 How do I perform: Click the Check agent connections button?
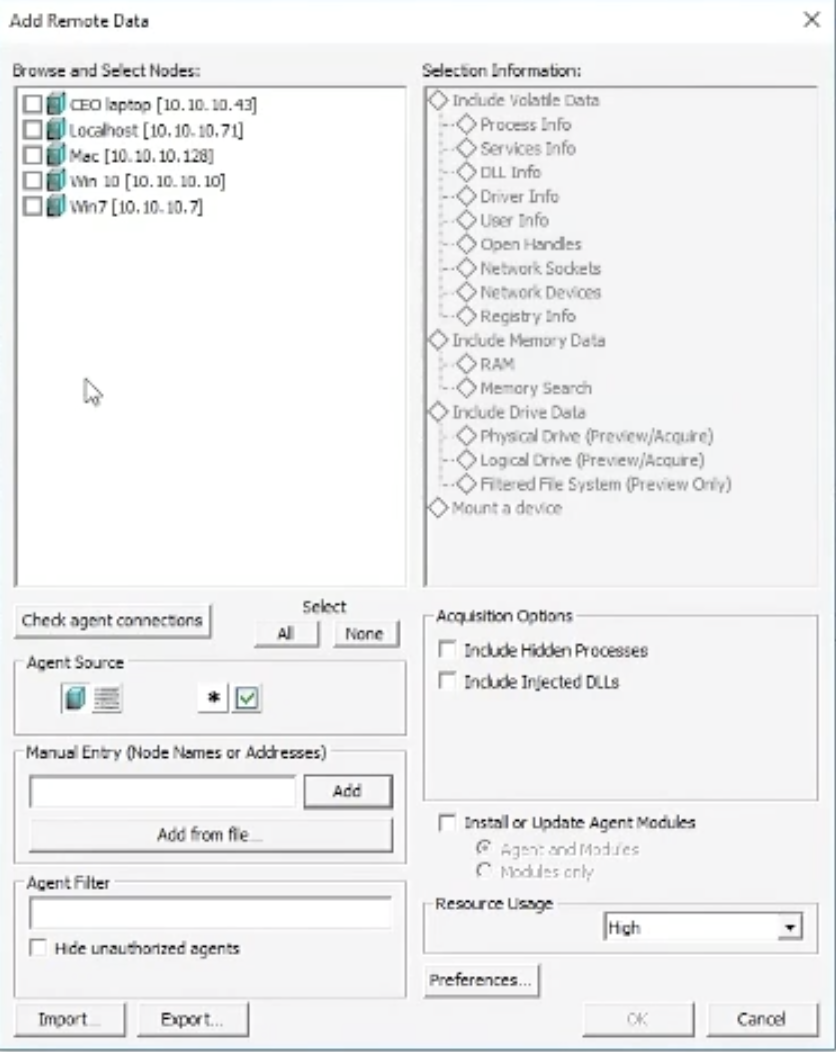click(112, 621)
